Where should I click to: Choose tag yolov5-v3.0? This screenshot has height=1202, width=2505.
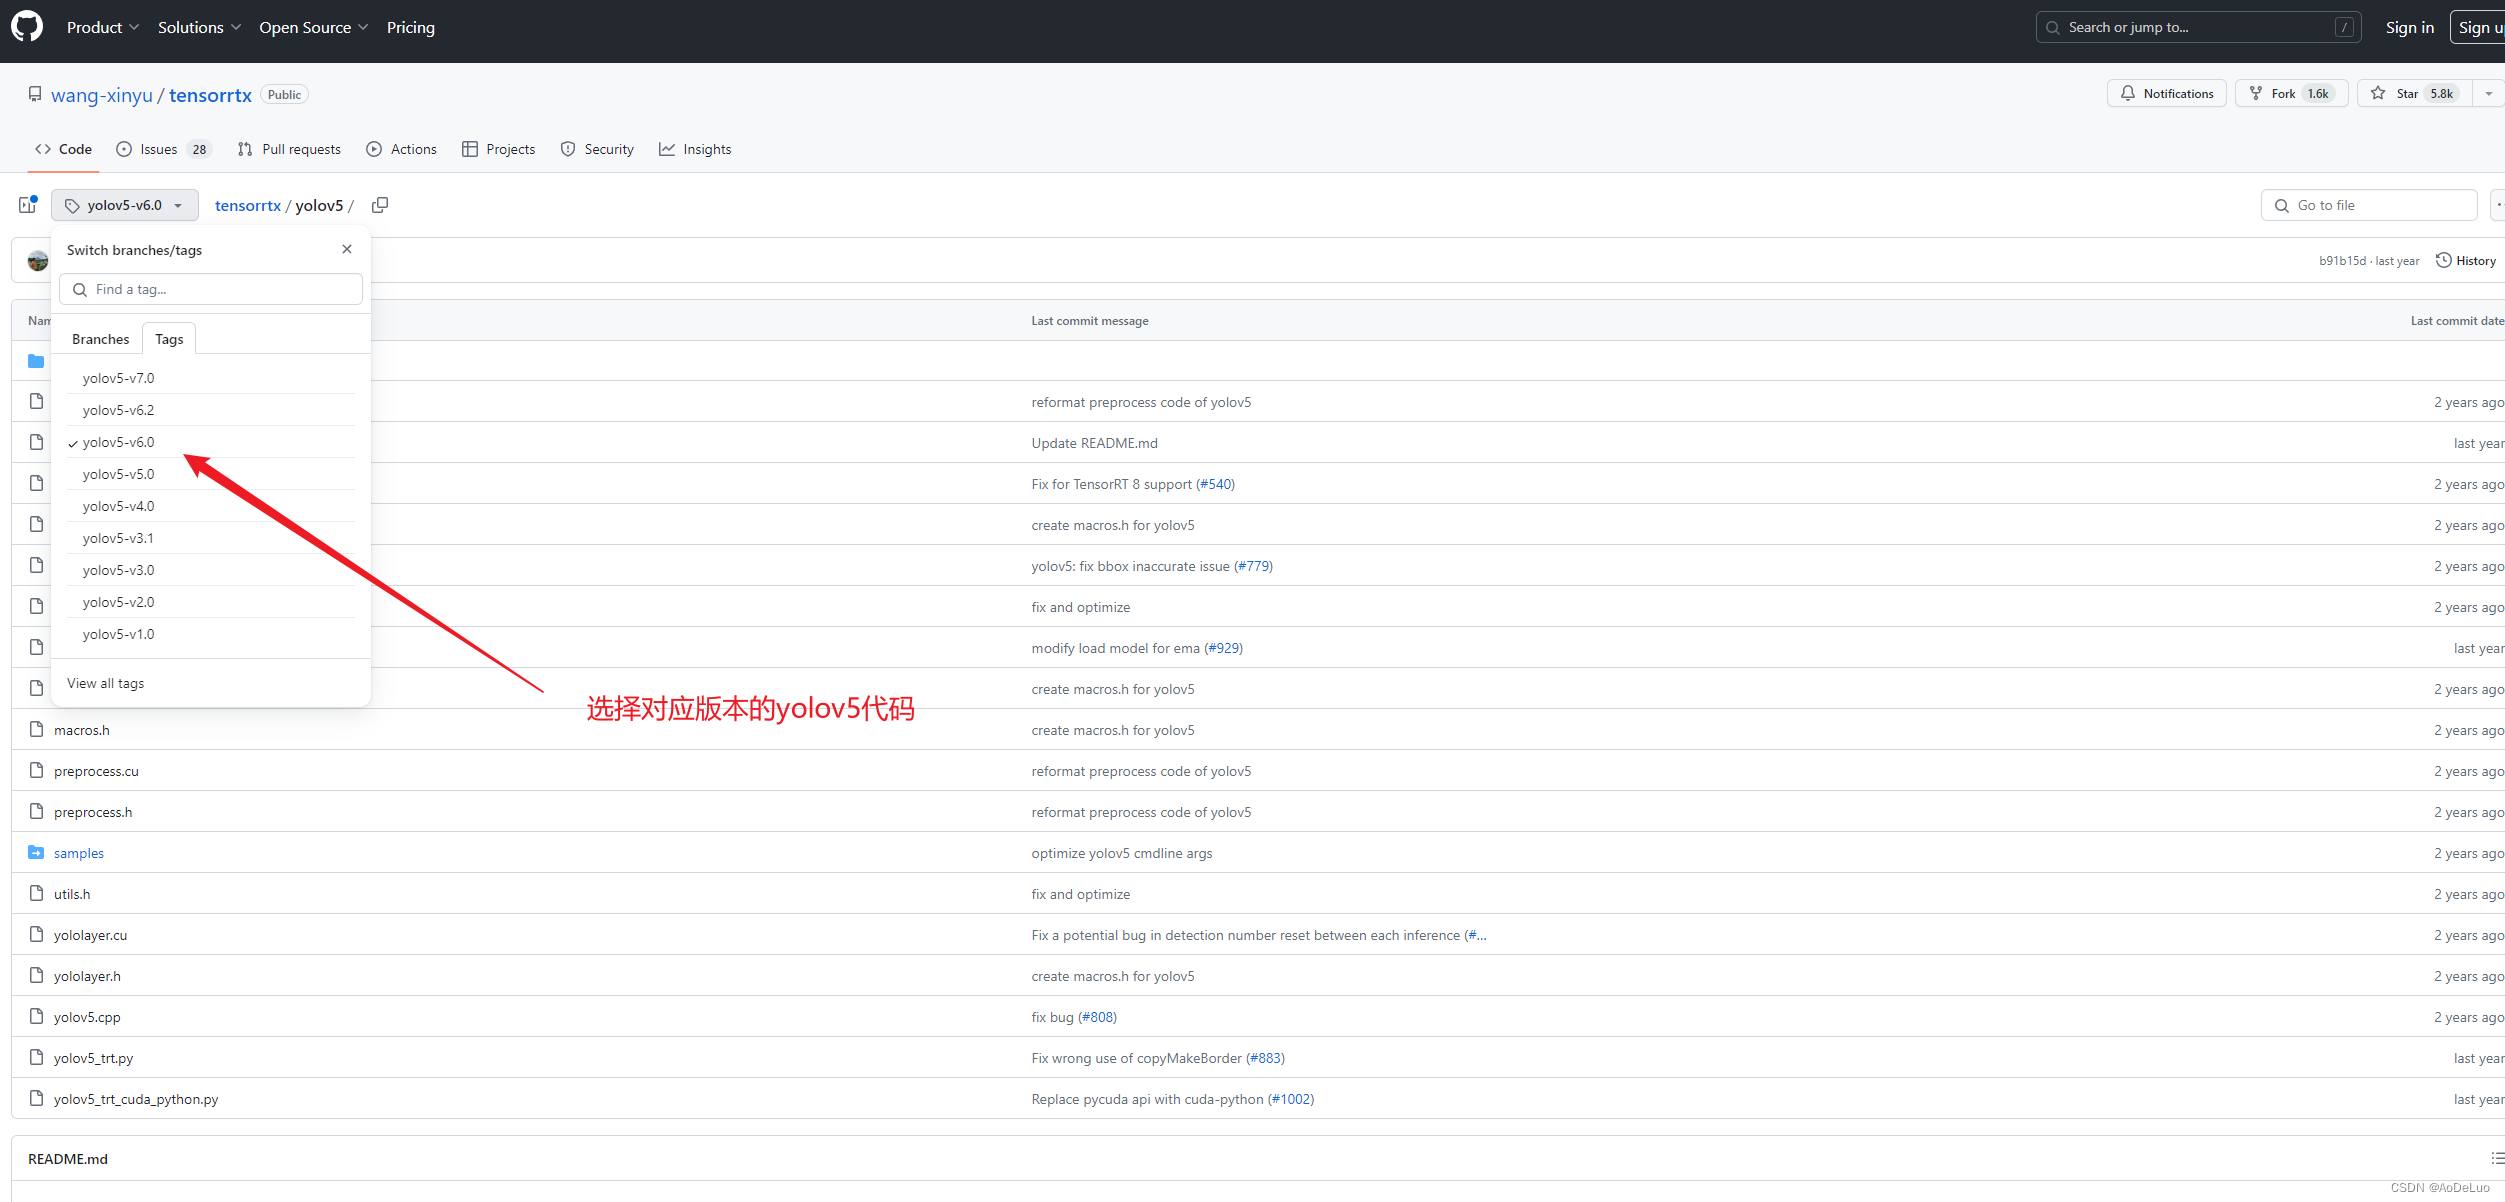point(211,570)
